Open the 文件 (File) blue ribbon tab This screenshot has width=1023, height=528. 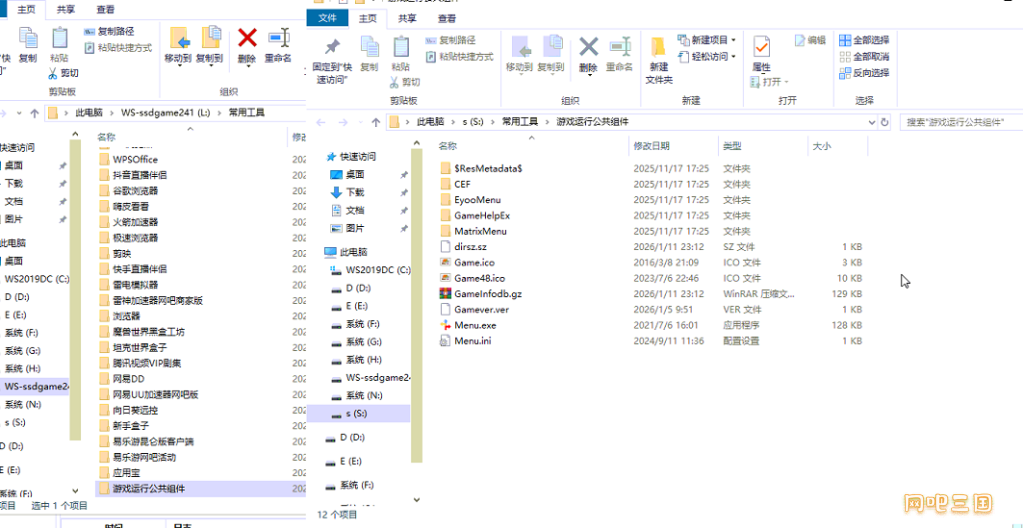[x=327, y=18]
